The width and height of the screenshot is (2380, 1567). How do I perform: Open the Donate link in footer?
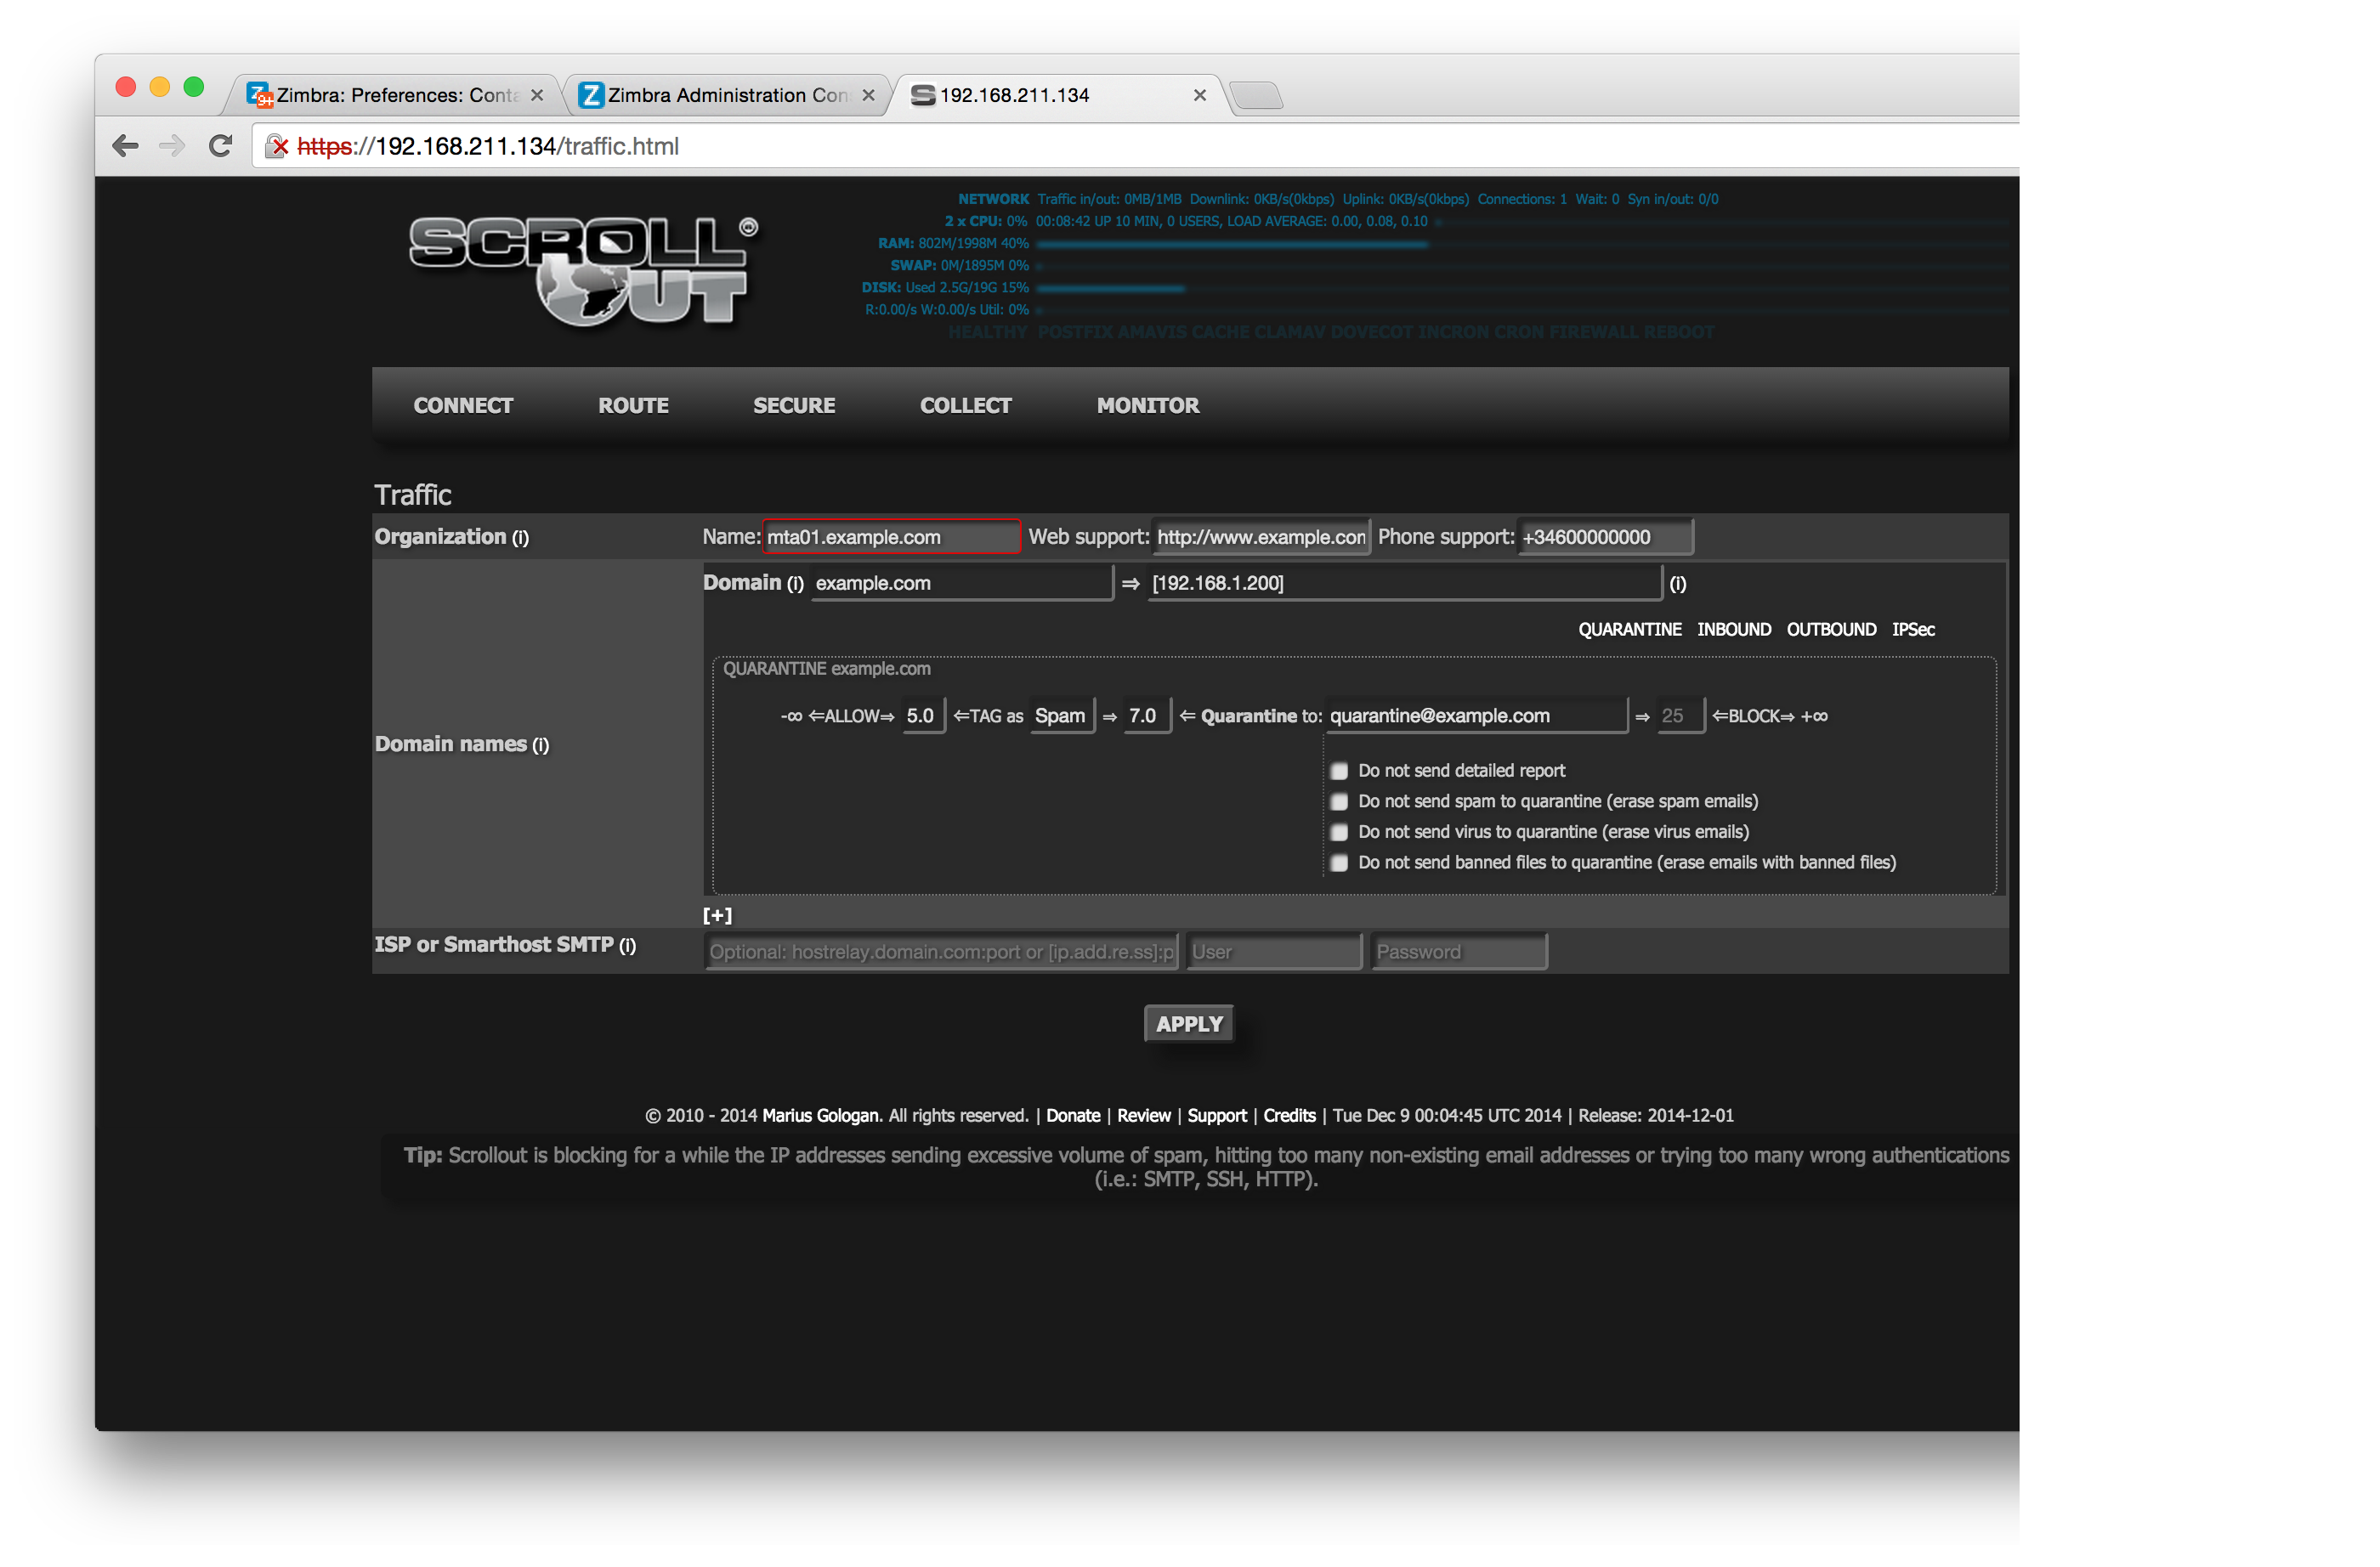pos(1073,1116)
